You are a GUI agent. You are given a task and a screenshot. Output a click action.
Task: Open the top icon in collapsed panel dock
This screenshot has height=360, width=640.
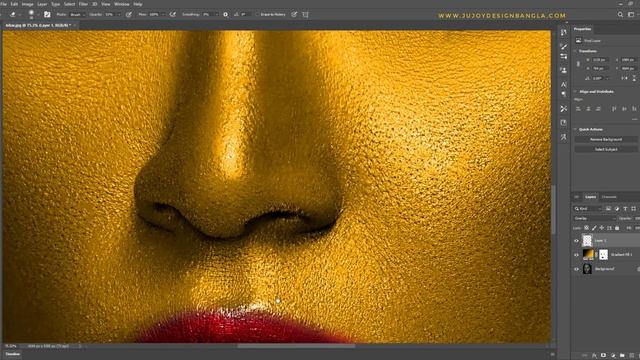564,32
